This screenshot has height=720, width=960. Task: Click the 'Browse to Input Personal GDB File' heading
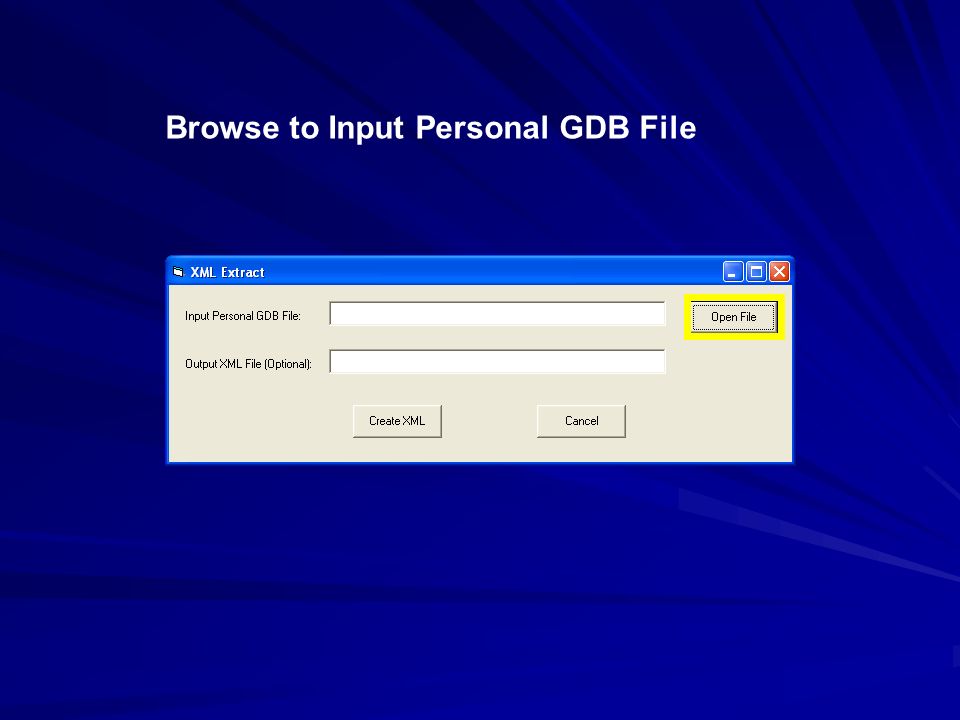click(x=431, y=128)
